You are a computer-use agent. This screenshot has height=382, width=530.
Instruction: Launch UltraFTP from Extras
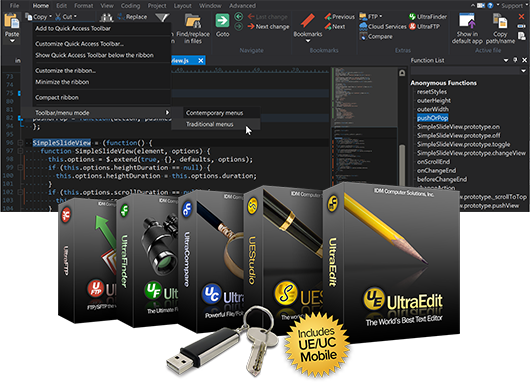tap(425, 26)
